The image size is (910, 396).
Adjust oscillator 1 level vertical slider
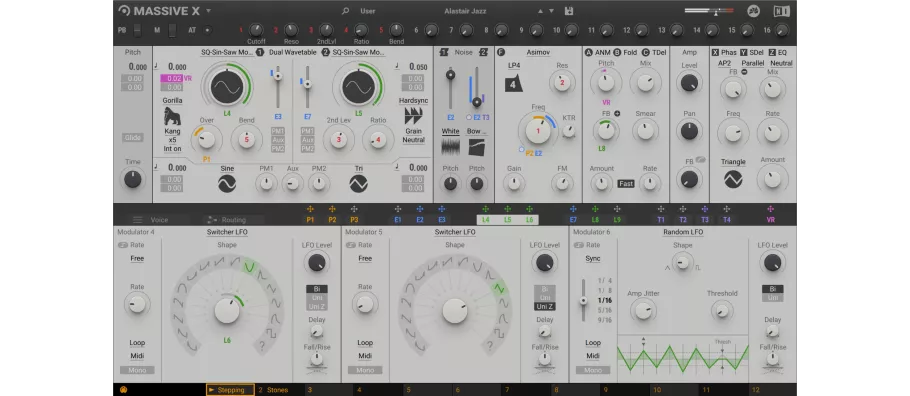coord(278,87)
